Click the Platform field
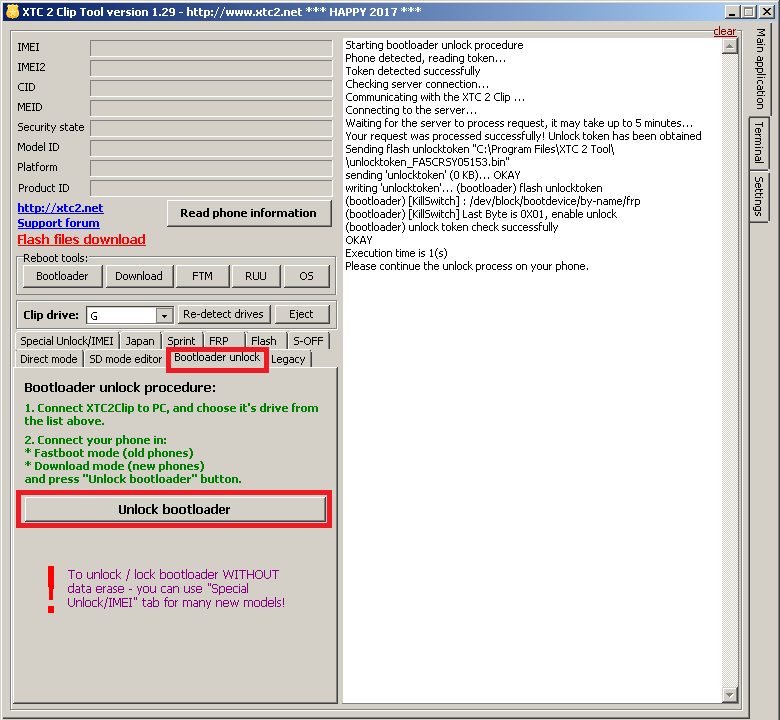The width and height of the screenshot is (780, 720). pyautogui.click(x=211, y=168)
